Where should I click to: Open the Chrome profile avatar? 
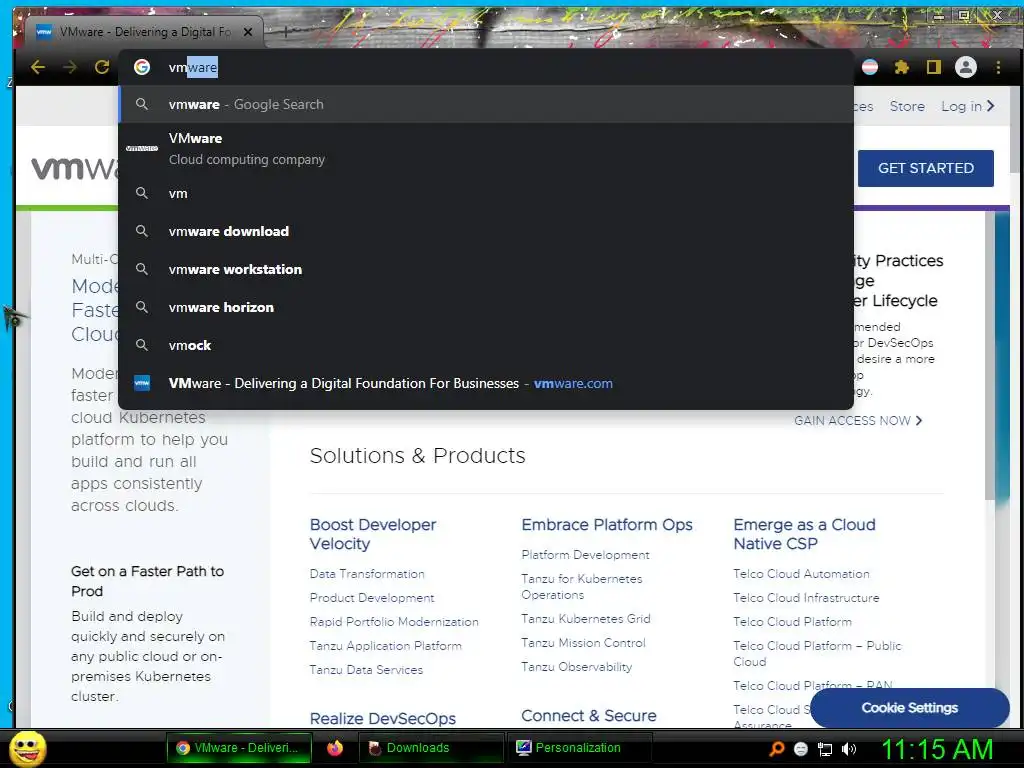tap(966, 67)
